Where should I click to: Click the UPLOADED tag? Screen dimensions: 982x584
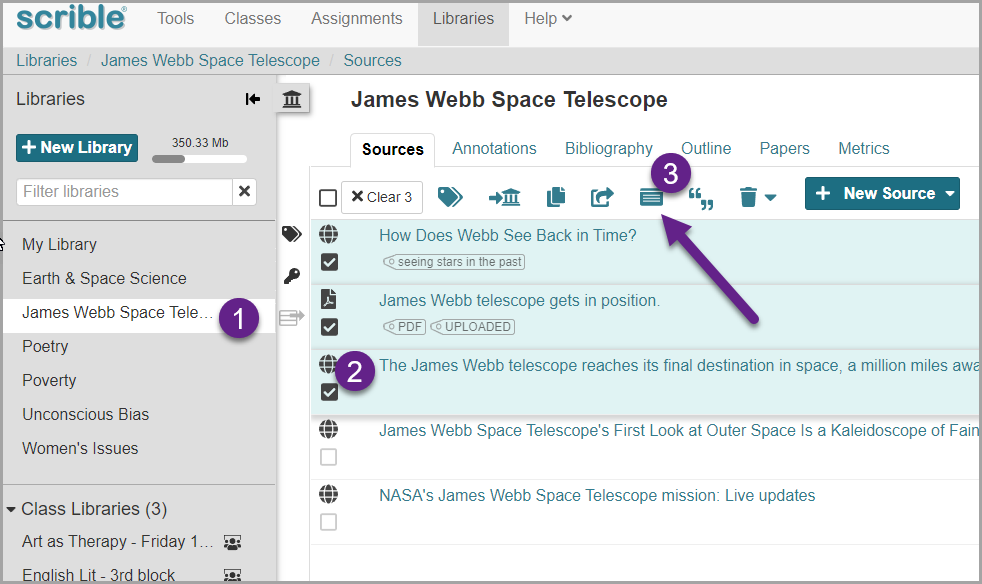pyautogui.click(x=472, y=327)
